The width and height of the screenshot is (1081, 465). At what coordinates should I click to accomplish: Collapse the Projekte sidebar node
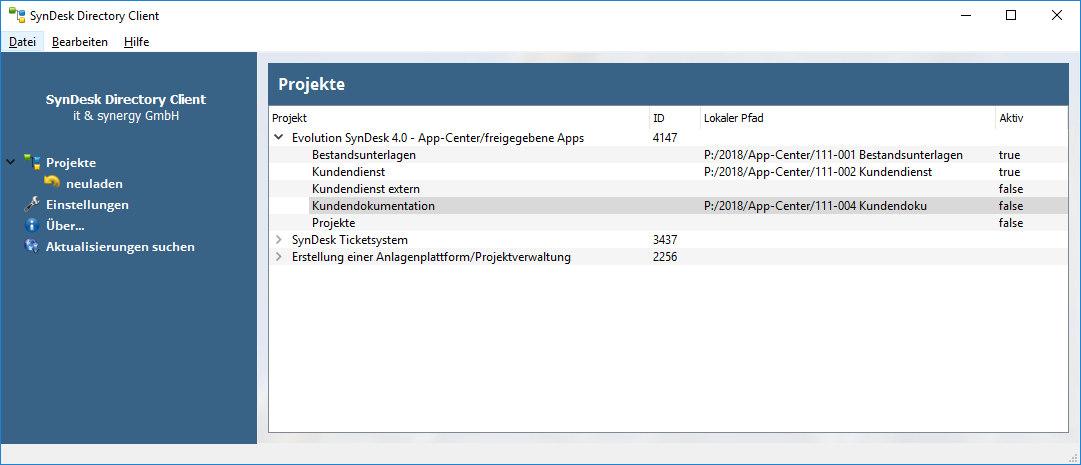point(10,163)
